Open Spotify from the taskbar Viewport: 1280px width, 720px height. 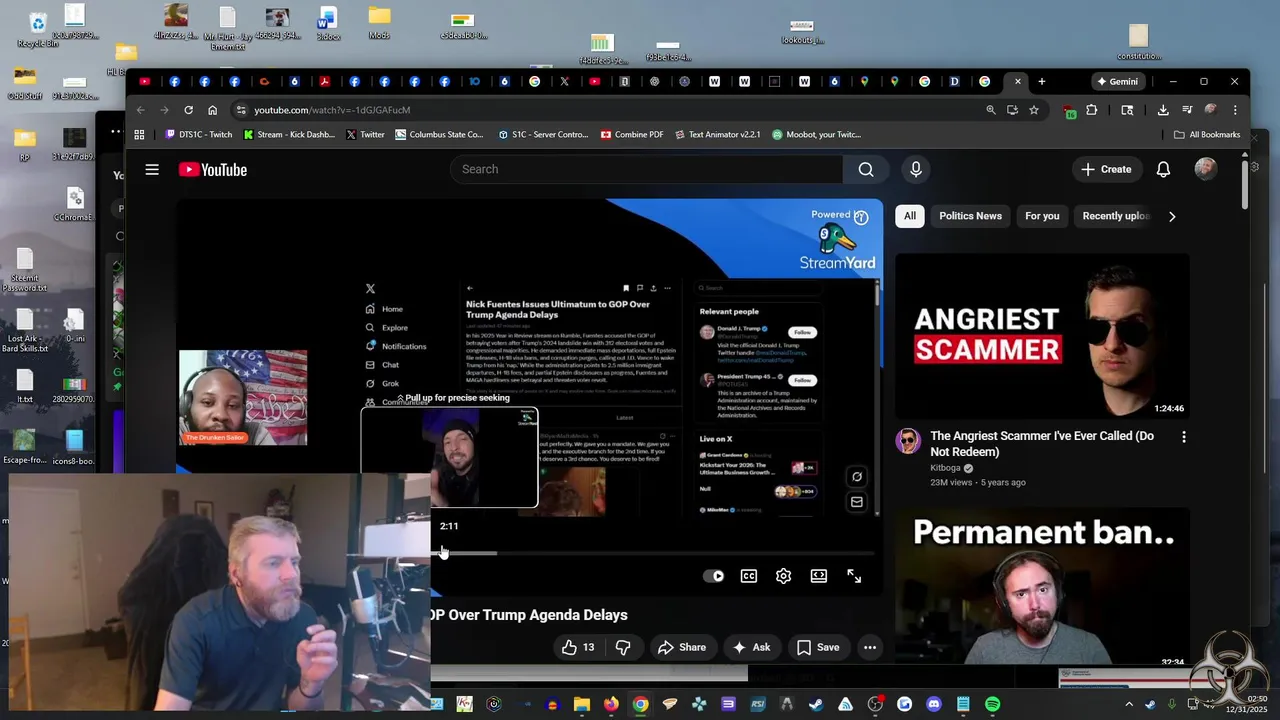[x=992, y=704]
